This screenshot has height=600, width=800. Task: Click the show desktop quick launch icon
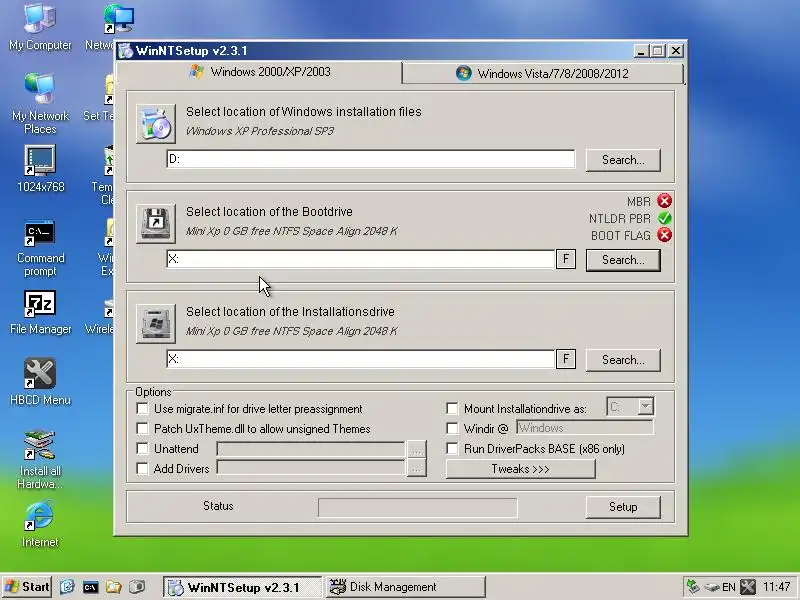click(67, 587)
